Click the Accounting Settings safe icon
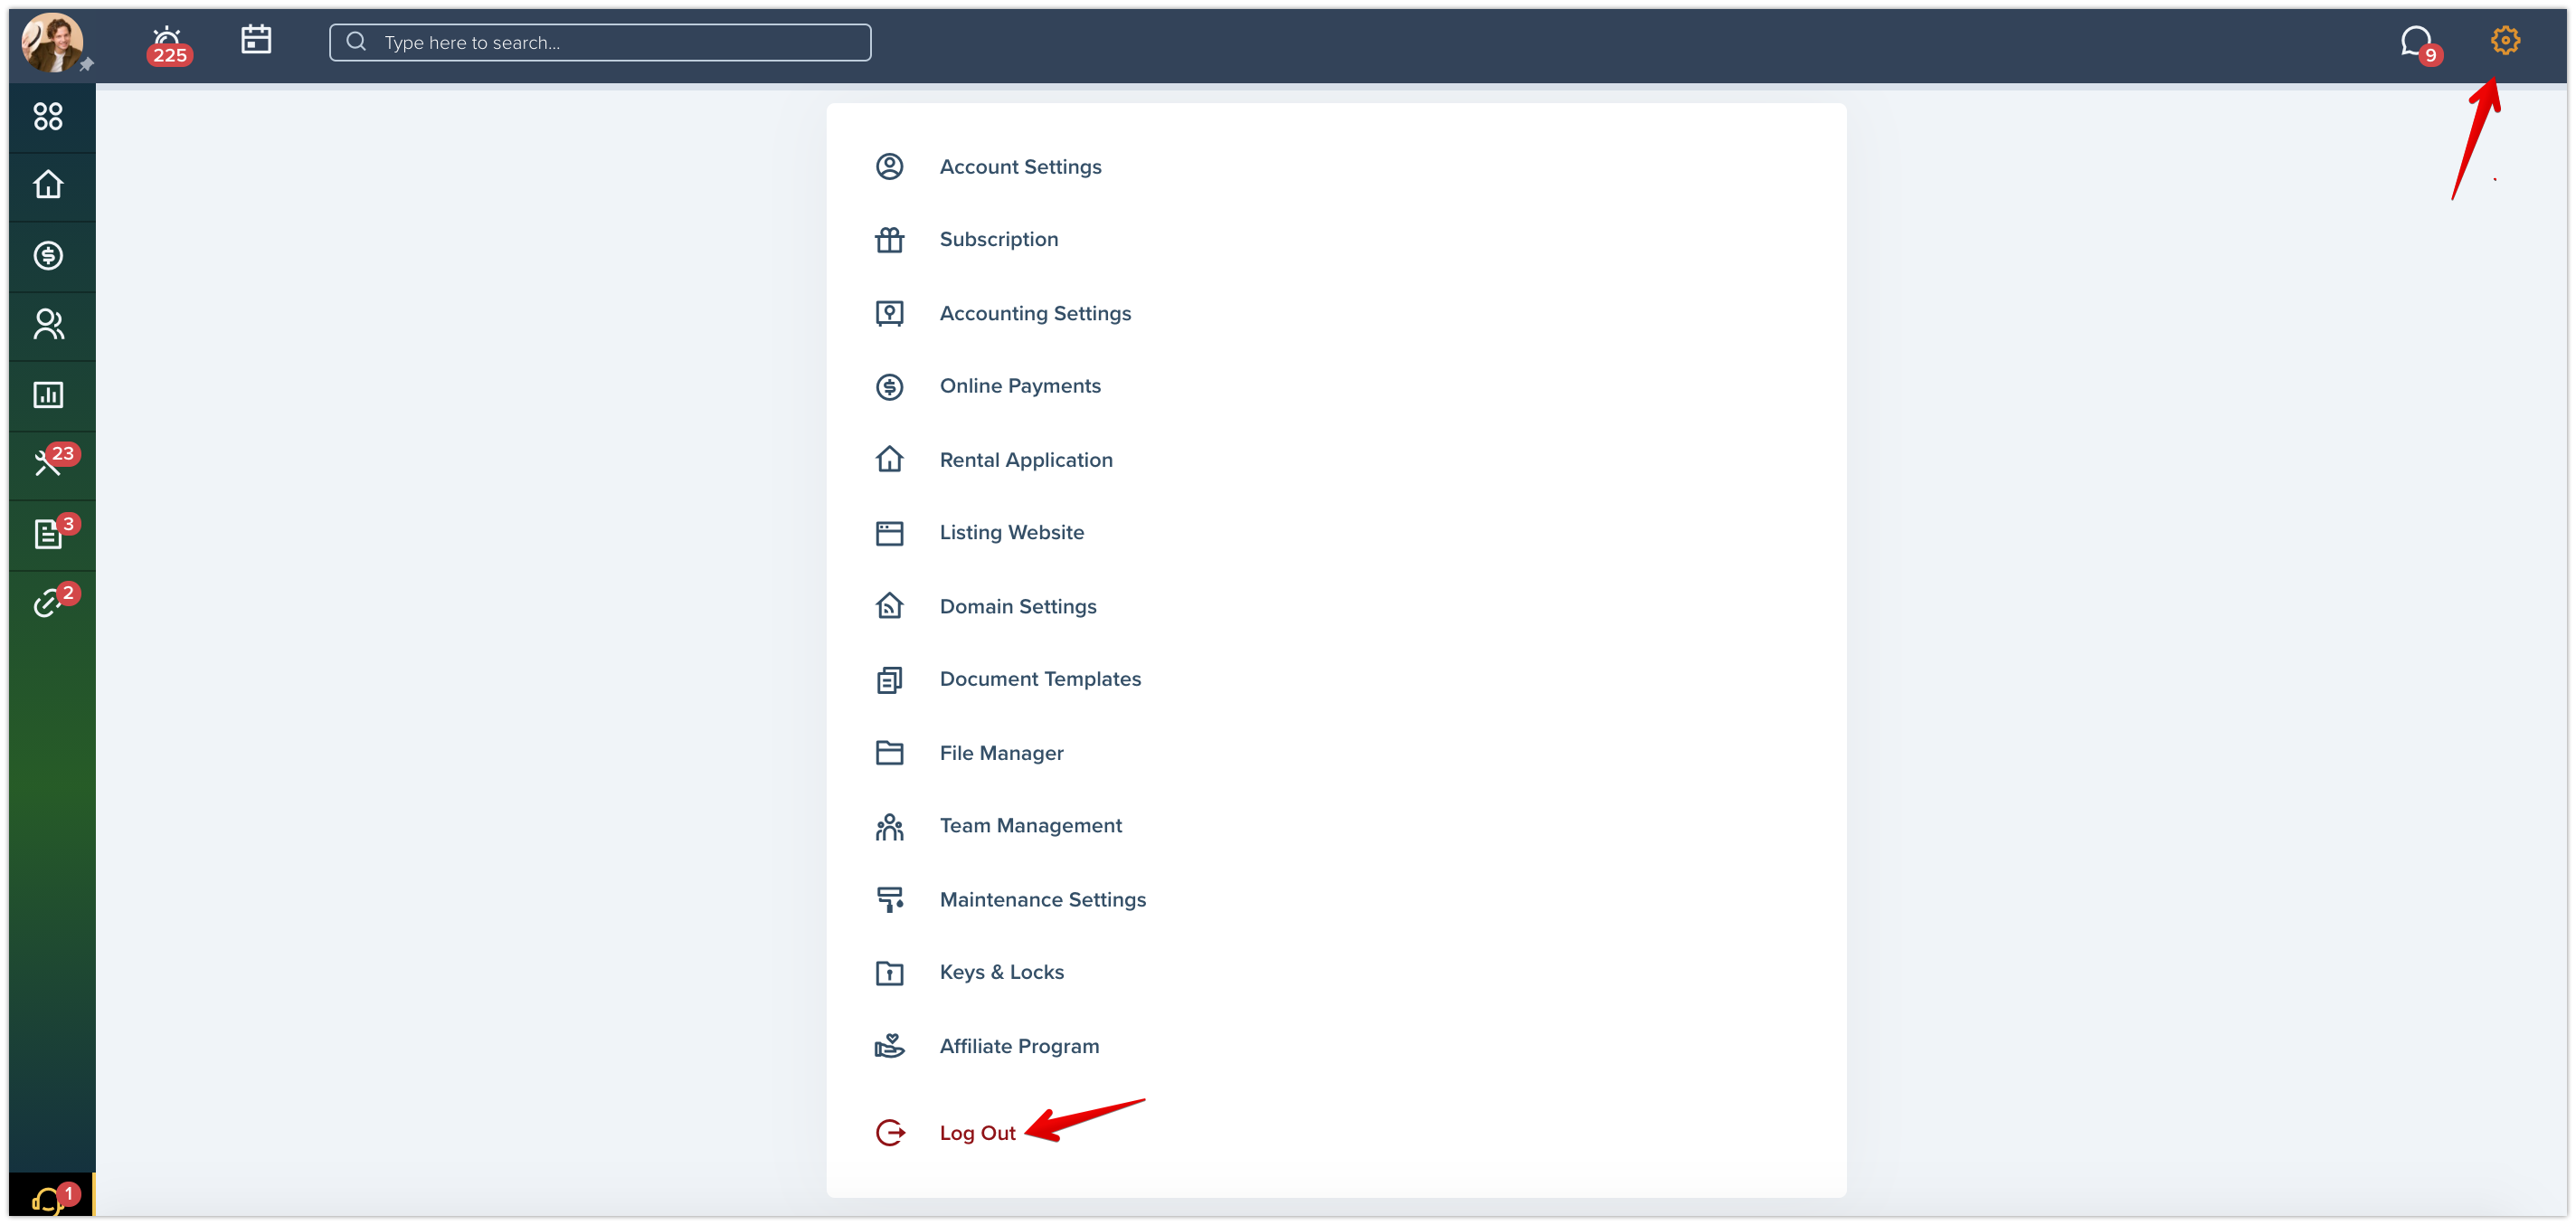Viewport: 2576px width, 1225px height. (x=889, y=314)
